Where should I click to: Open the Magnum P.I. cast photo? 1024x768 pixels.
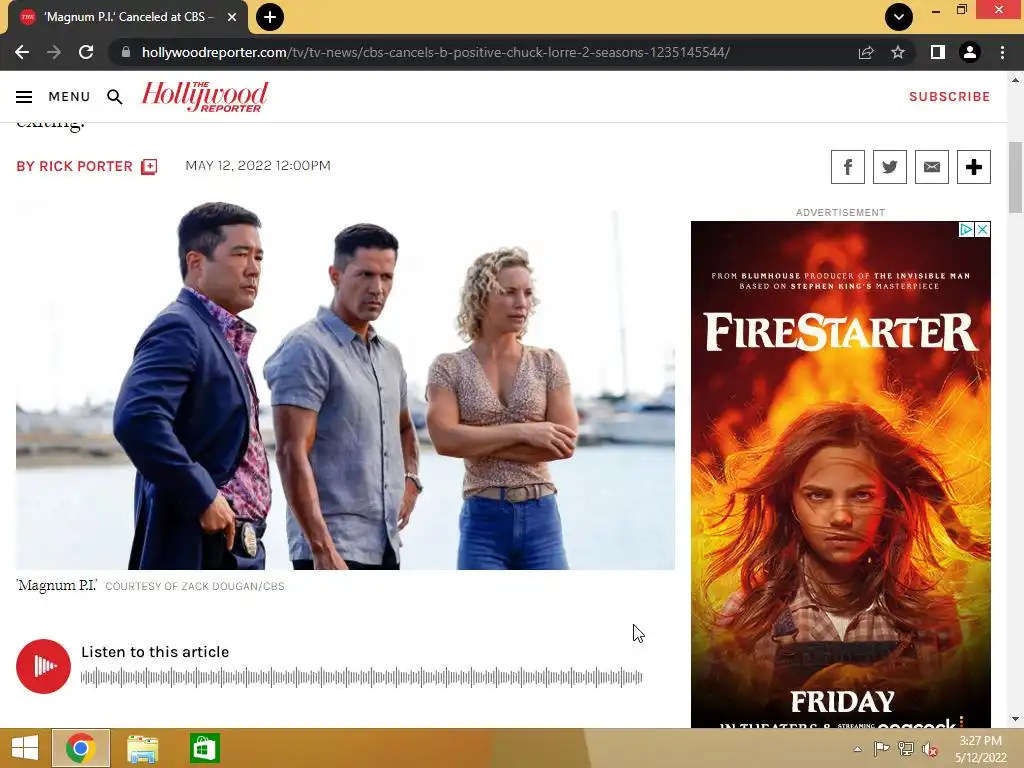coord(345,385)
